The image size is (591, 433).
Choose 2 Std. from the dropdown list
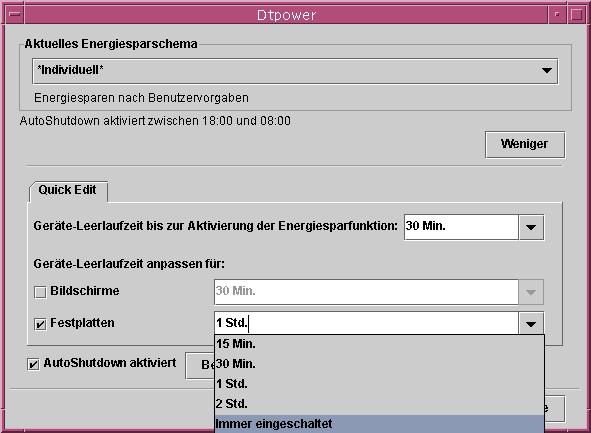click(x=379, y=404)
